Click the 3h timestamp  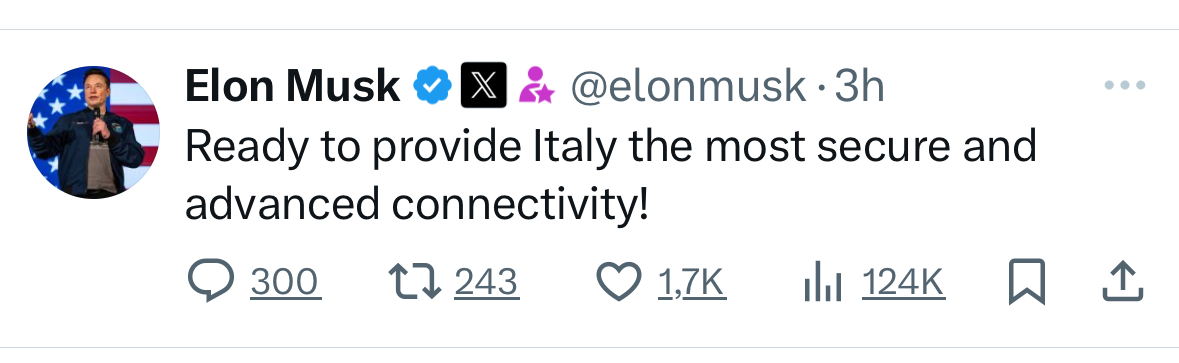coord(859,86)
